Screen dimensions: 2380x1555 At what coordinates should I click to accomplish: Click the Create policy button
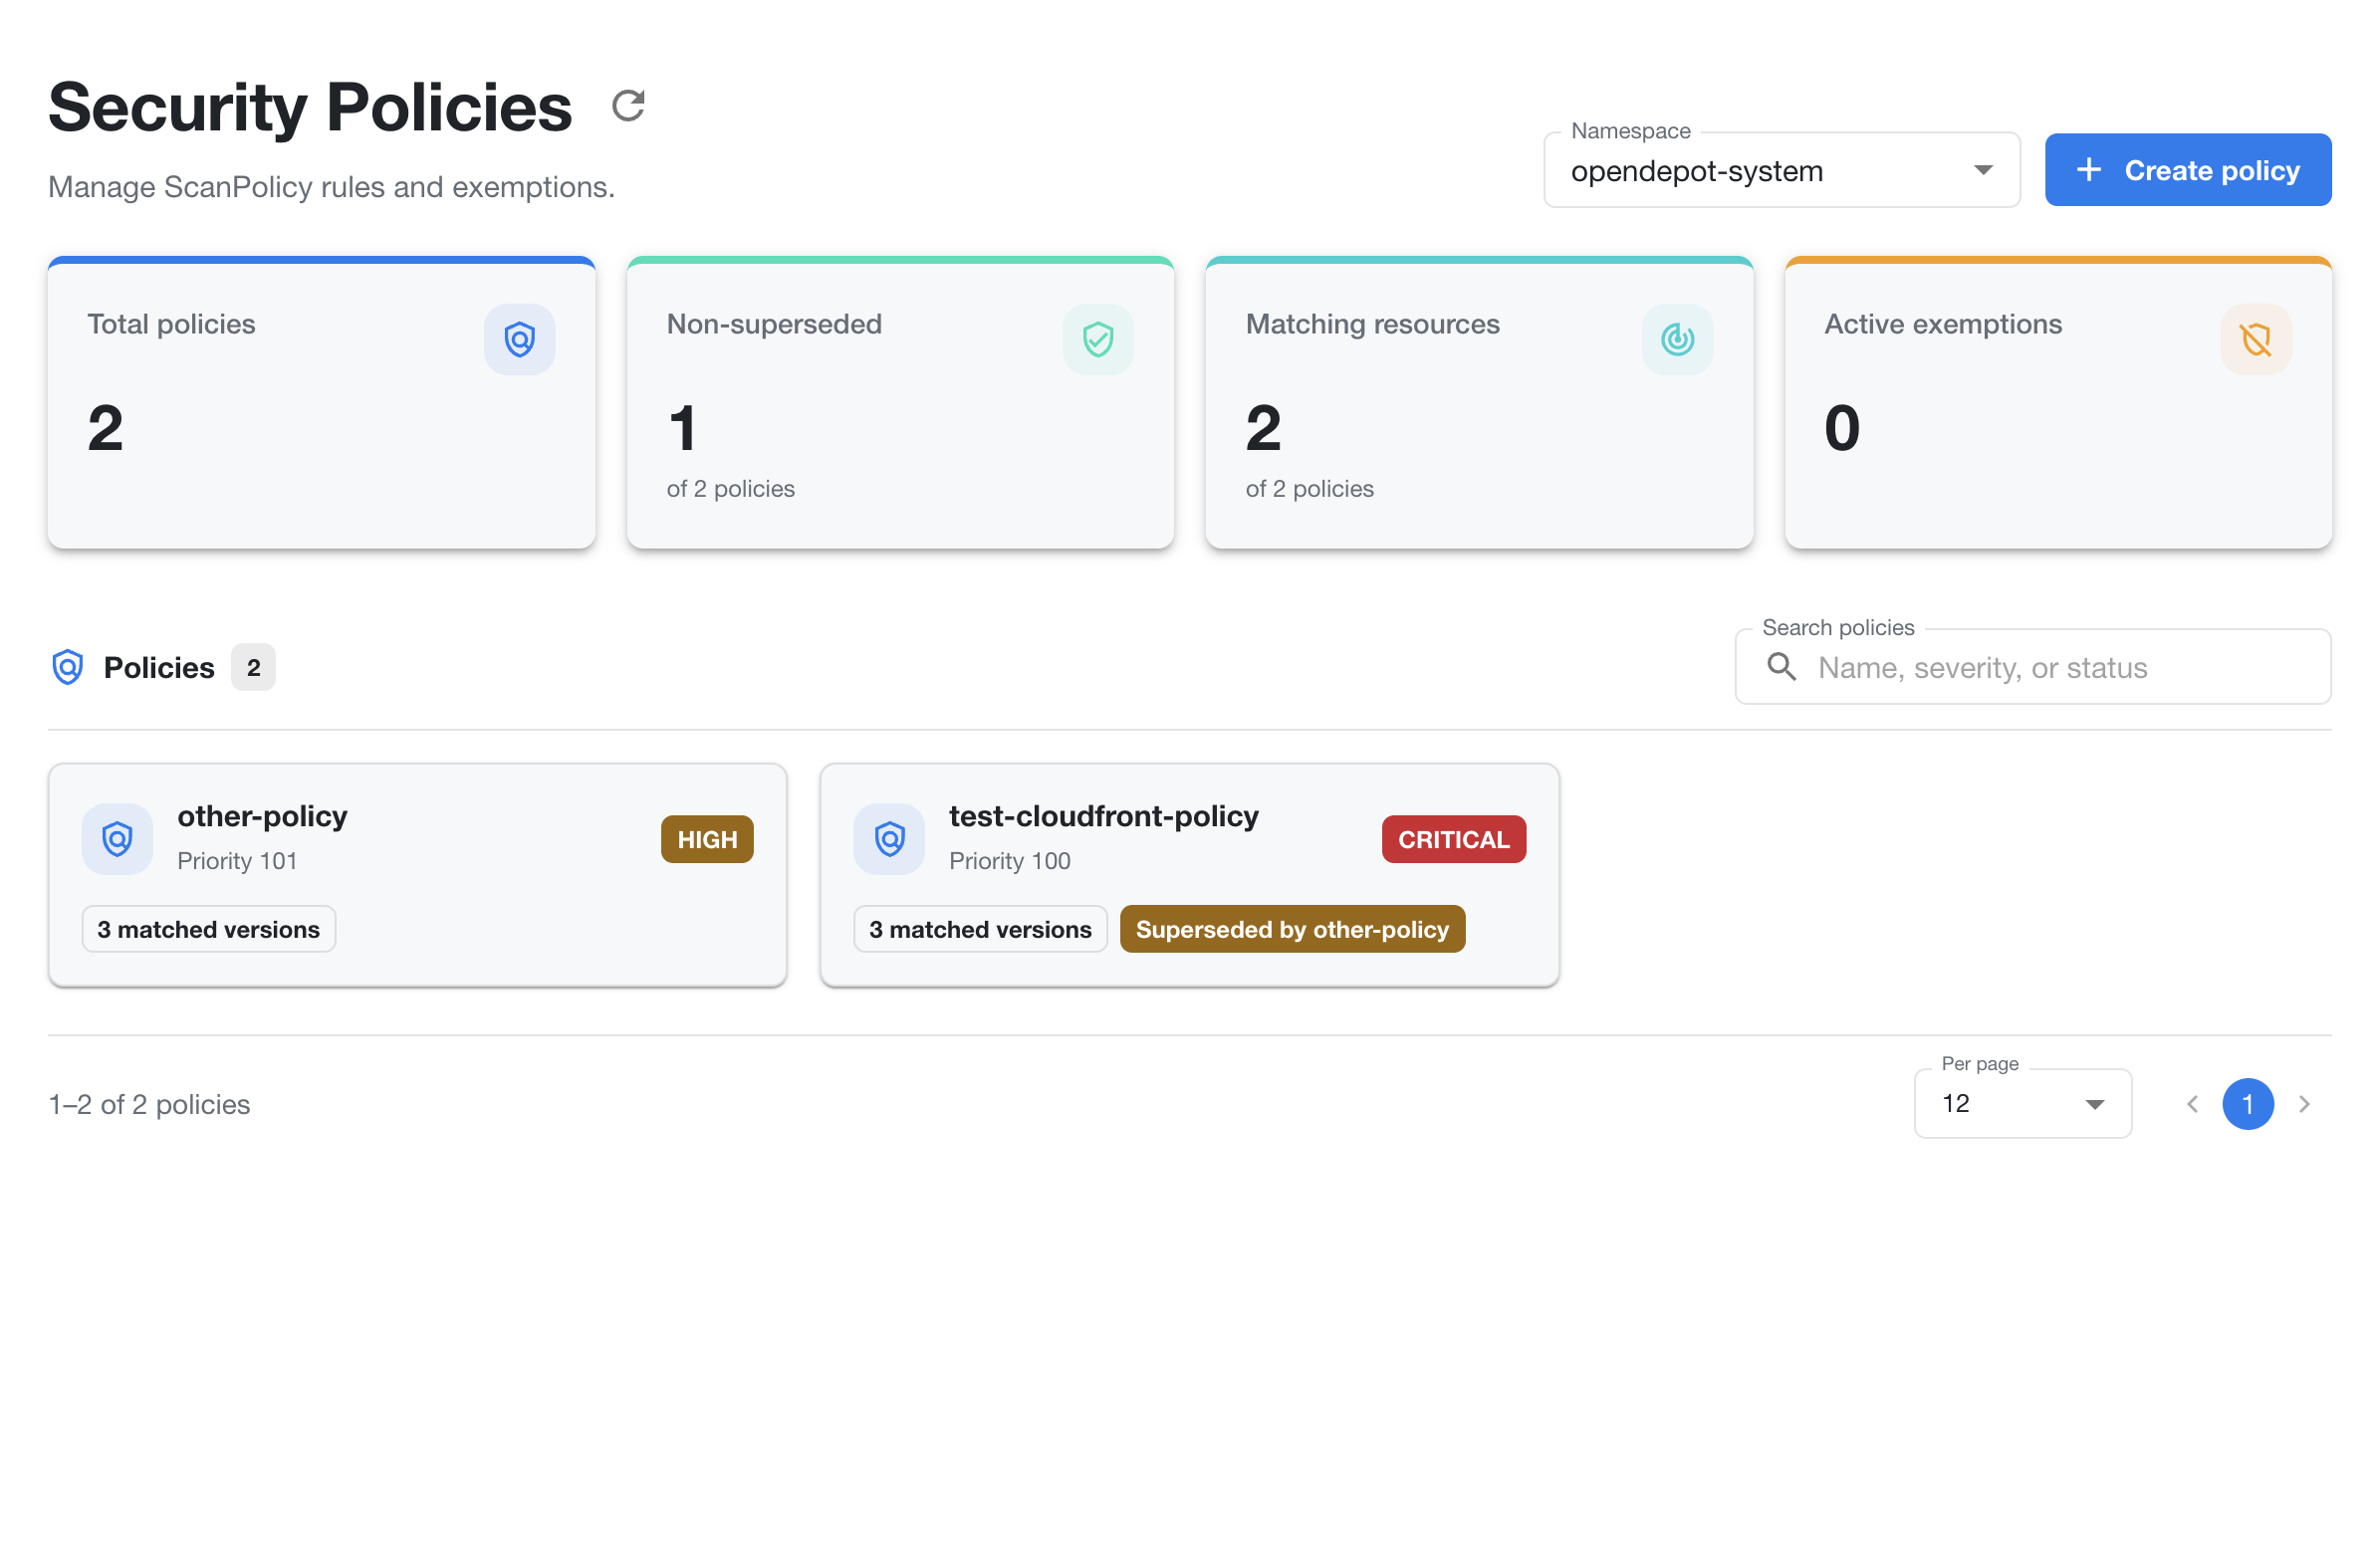point(2188,170)
